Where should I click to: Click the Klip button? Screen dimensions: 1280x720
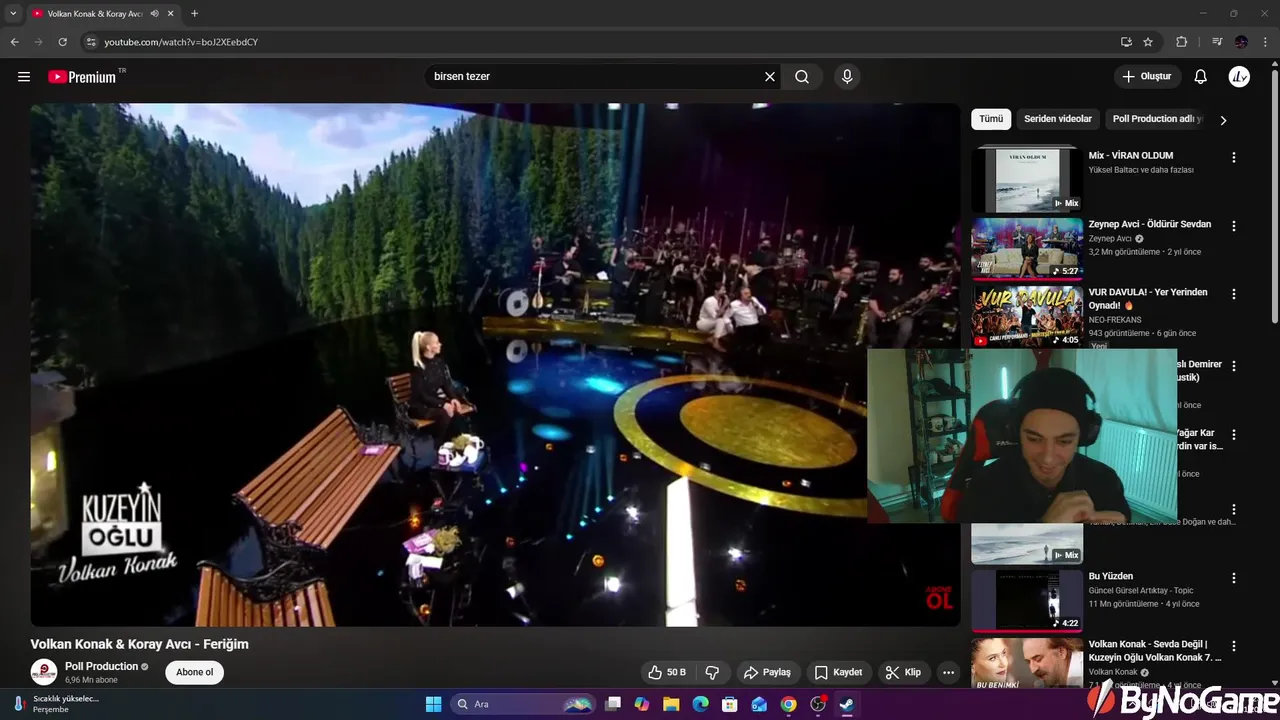(903, 672)
